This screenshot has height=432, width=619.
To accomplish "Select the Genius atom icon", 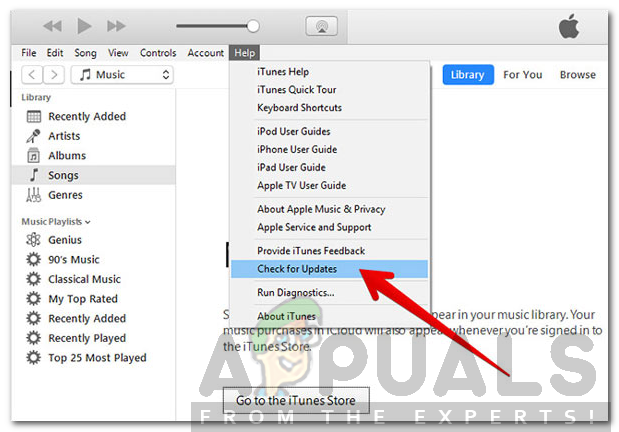I will (34, 240).
